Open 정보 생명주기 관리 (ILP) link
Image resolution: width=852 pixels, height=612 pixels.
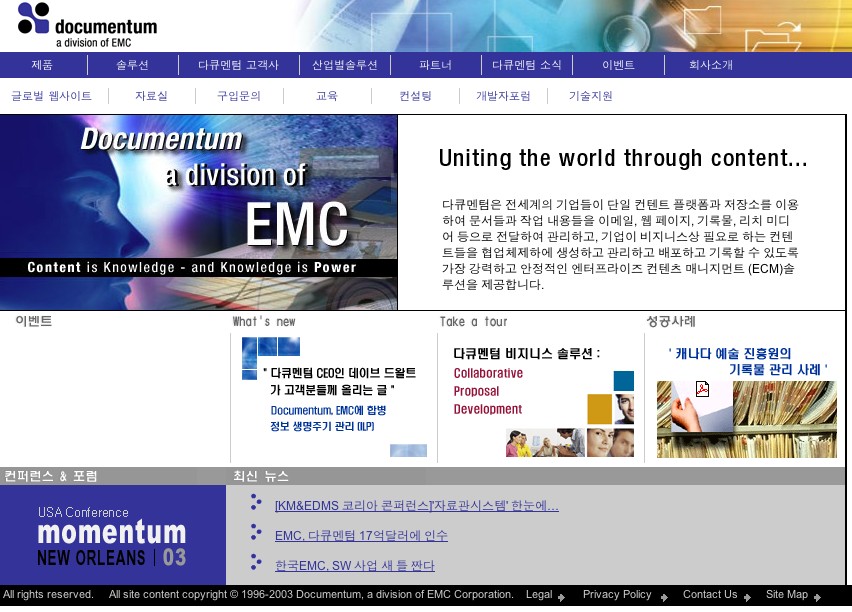(x=322, y=426)
